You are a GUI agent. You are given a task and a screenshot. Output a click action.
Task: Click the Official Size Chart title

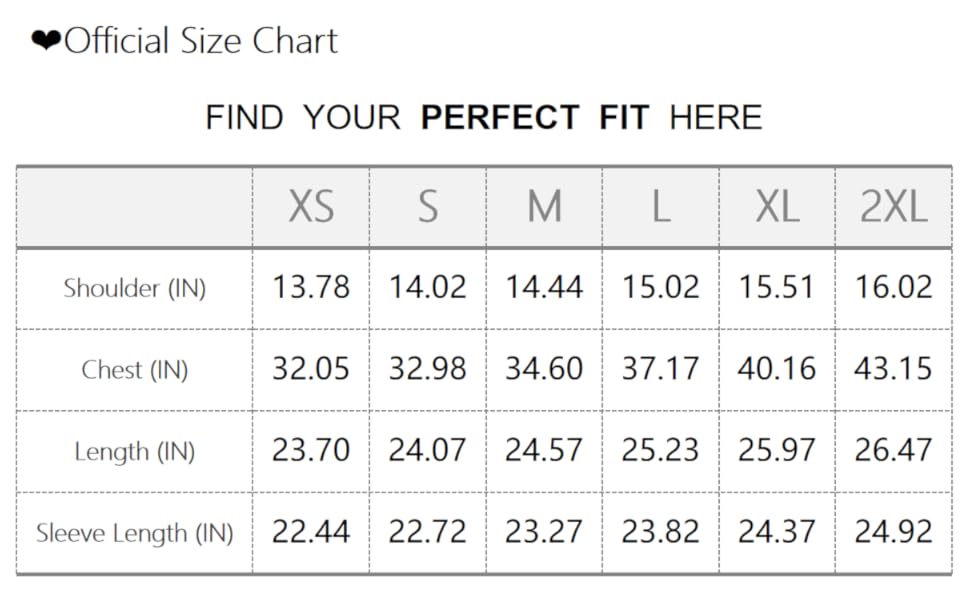coord(201,42)
